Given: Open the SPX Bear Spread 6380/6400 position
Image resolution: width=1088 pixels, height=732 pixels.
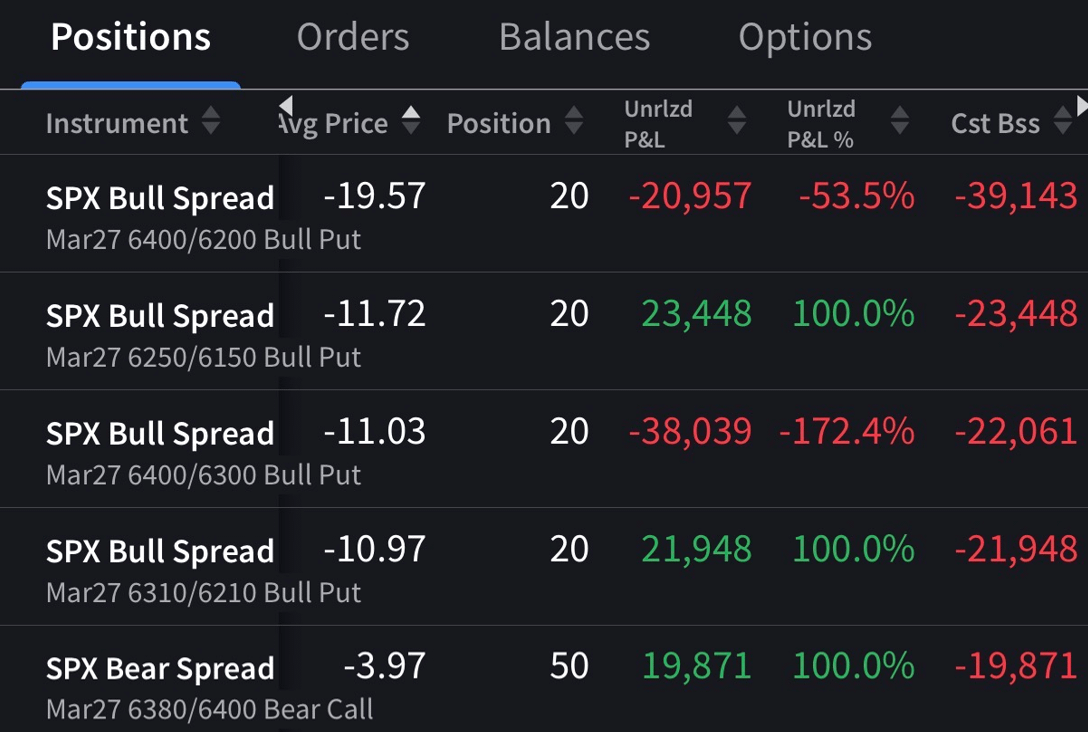Looking at the screenshot, I should [160, 684].
